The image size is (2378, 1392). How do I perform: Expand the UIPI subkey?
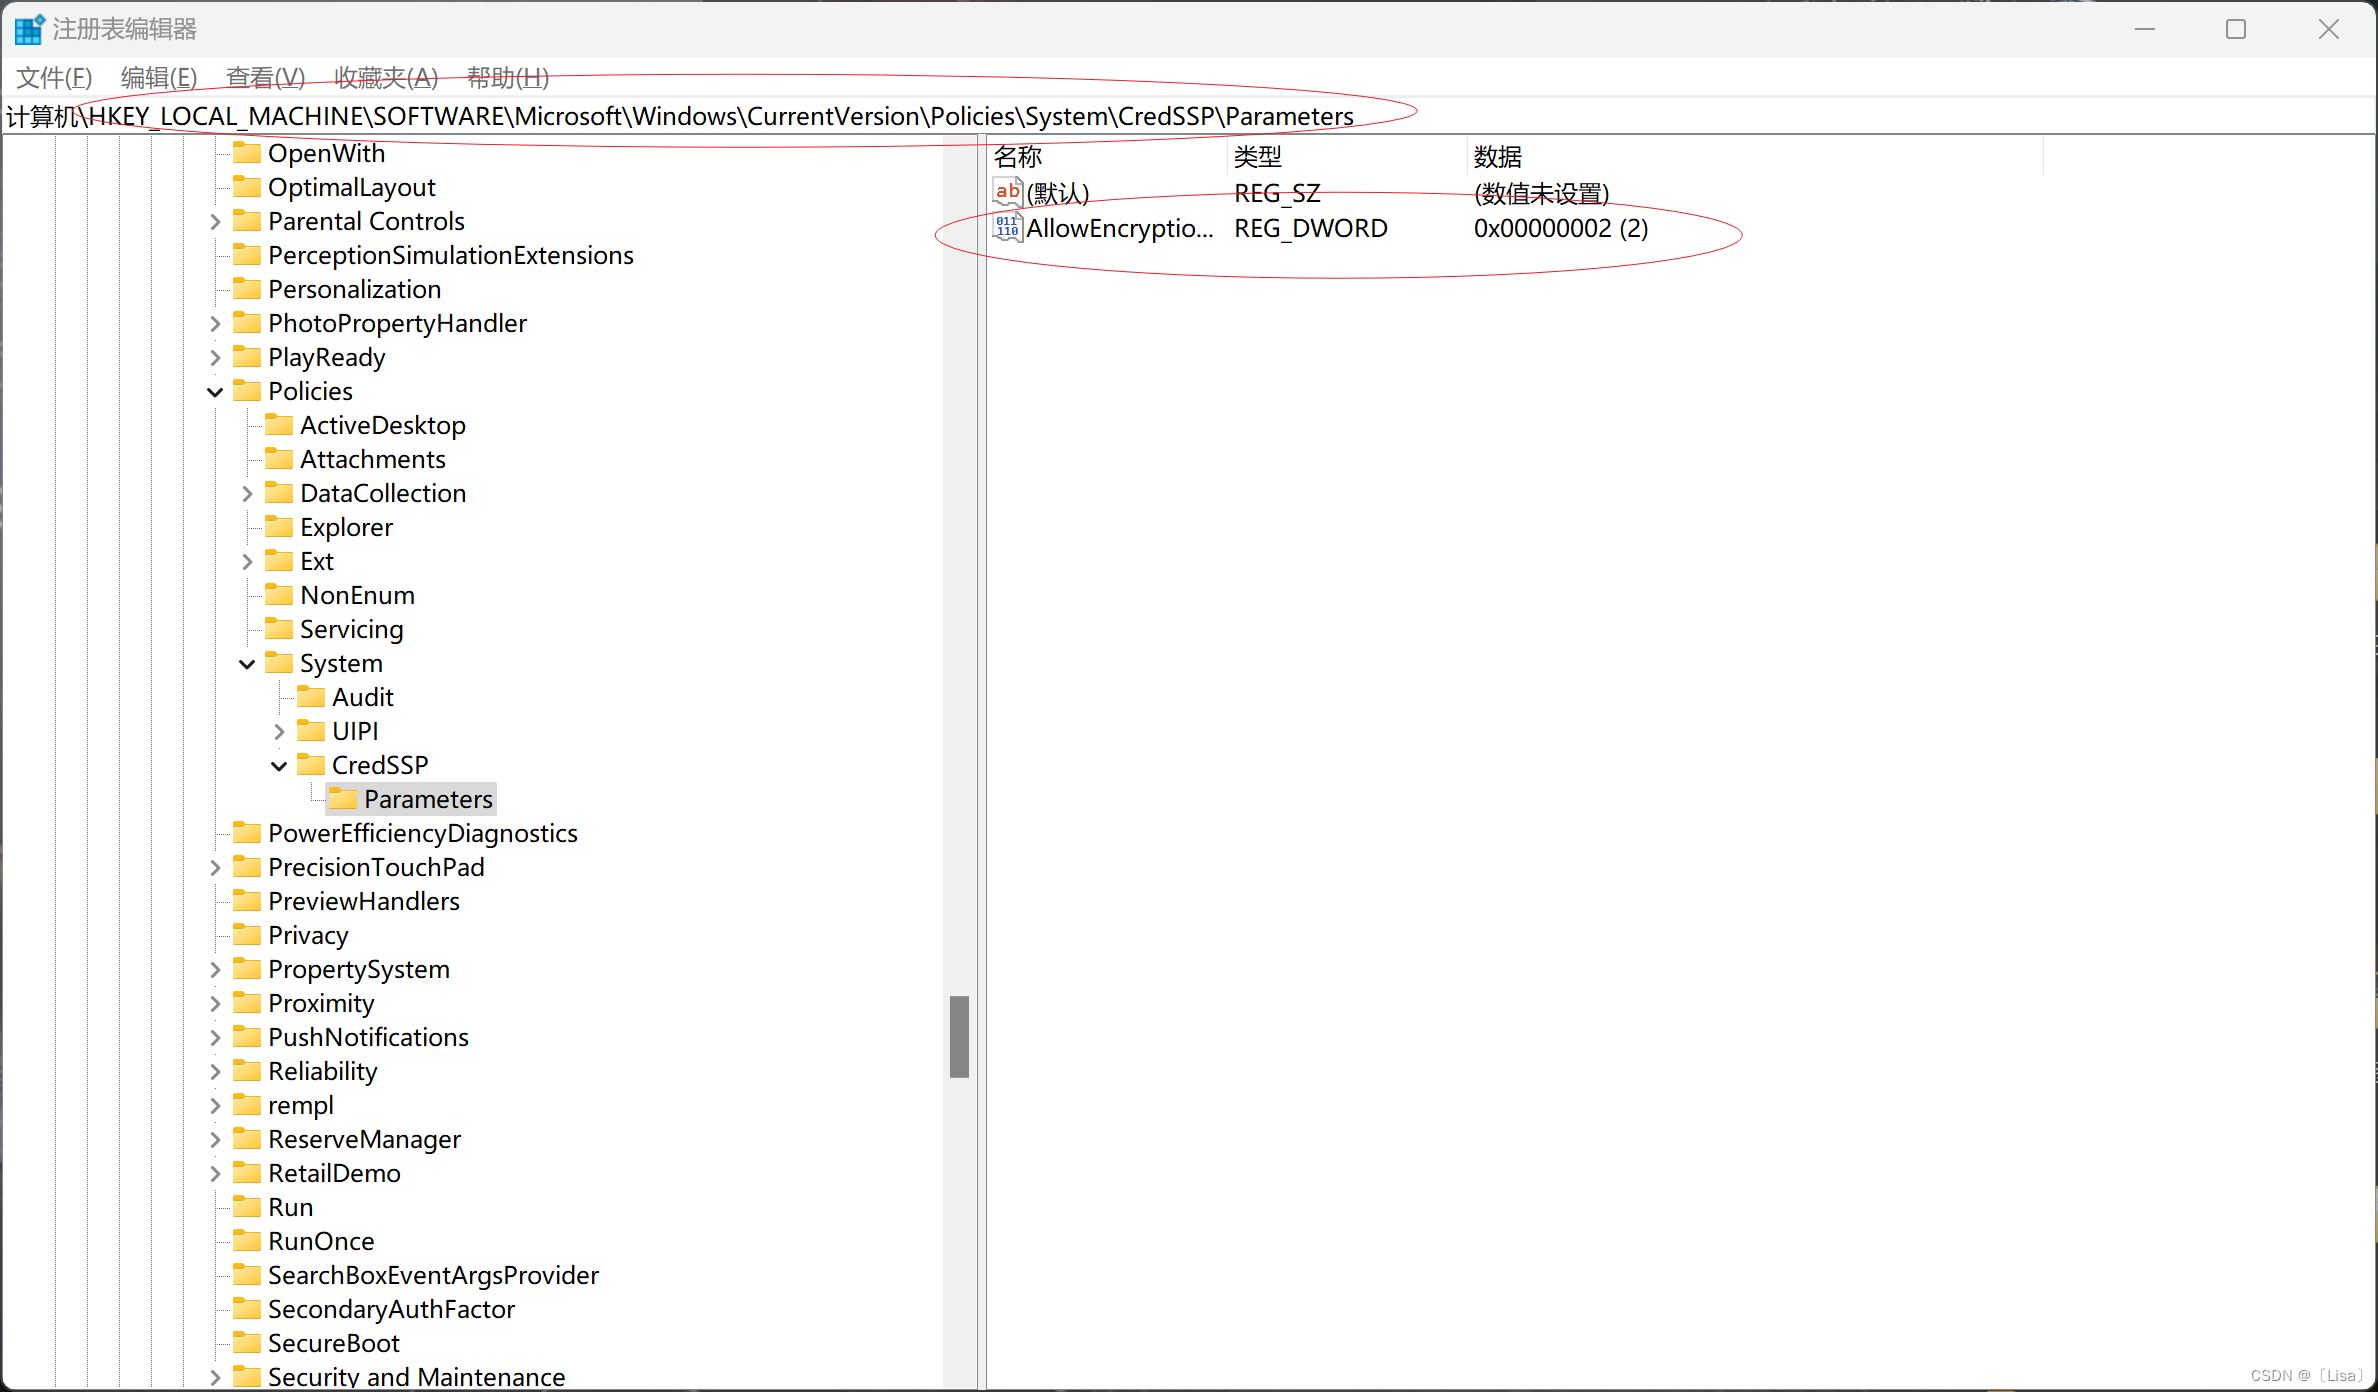(279, 732)
